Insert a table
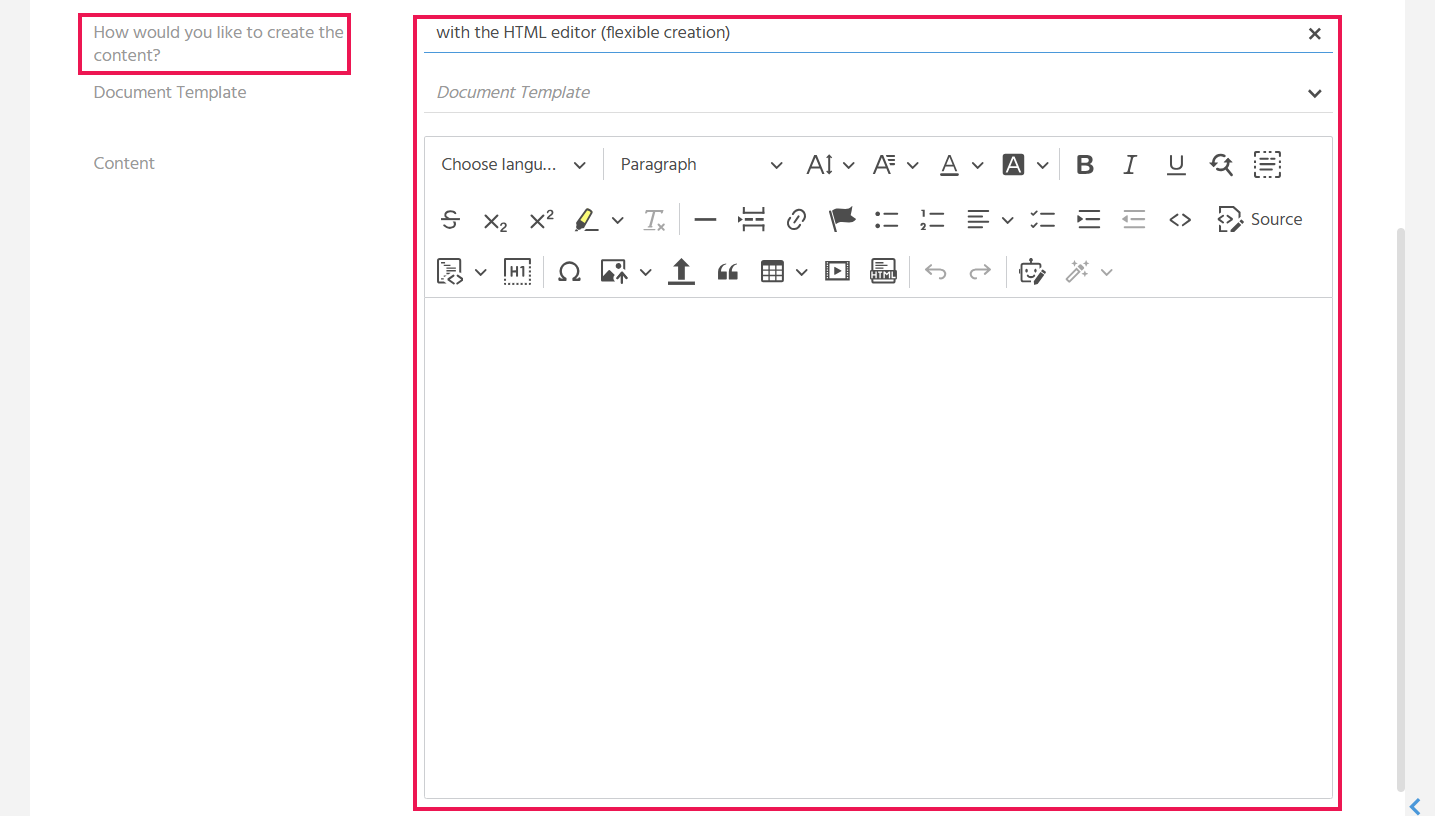The height and width of the screenshot is (816, 1435). (772, 272)
